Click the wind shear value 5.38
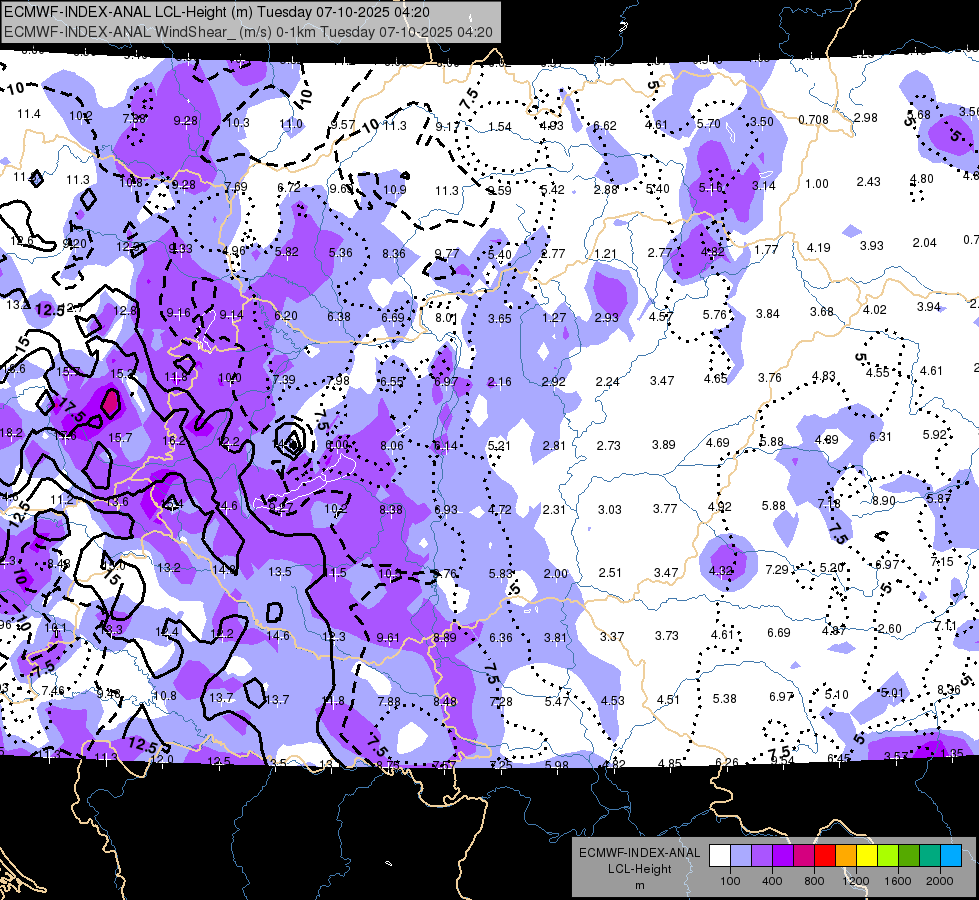 point(725,699)
